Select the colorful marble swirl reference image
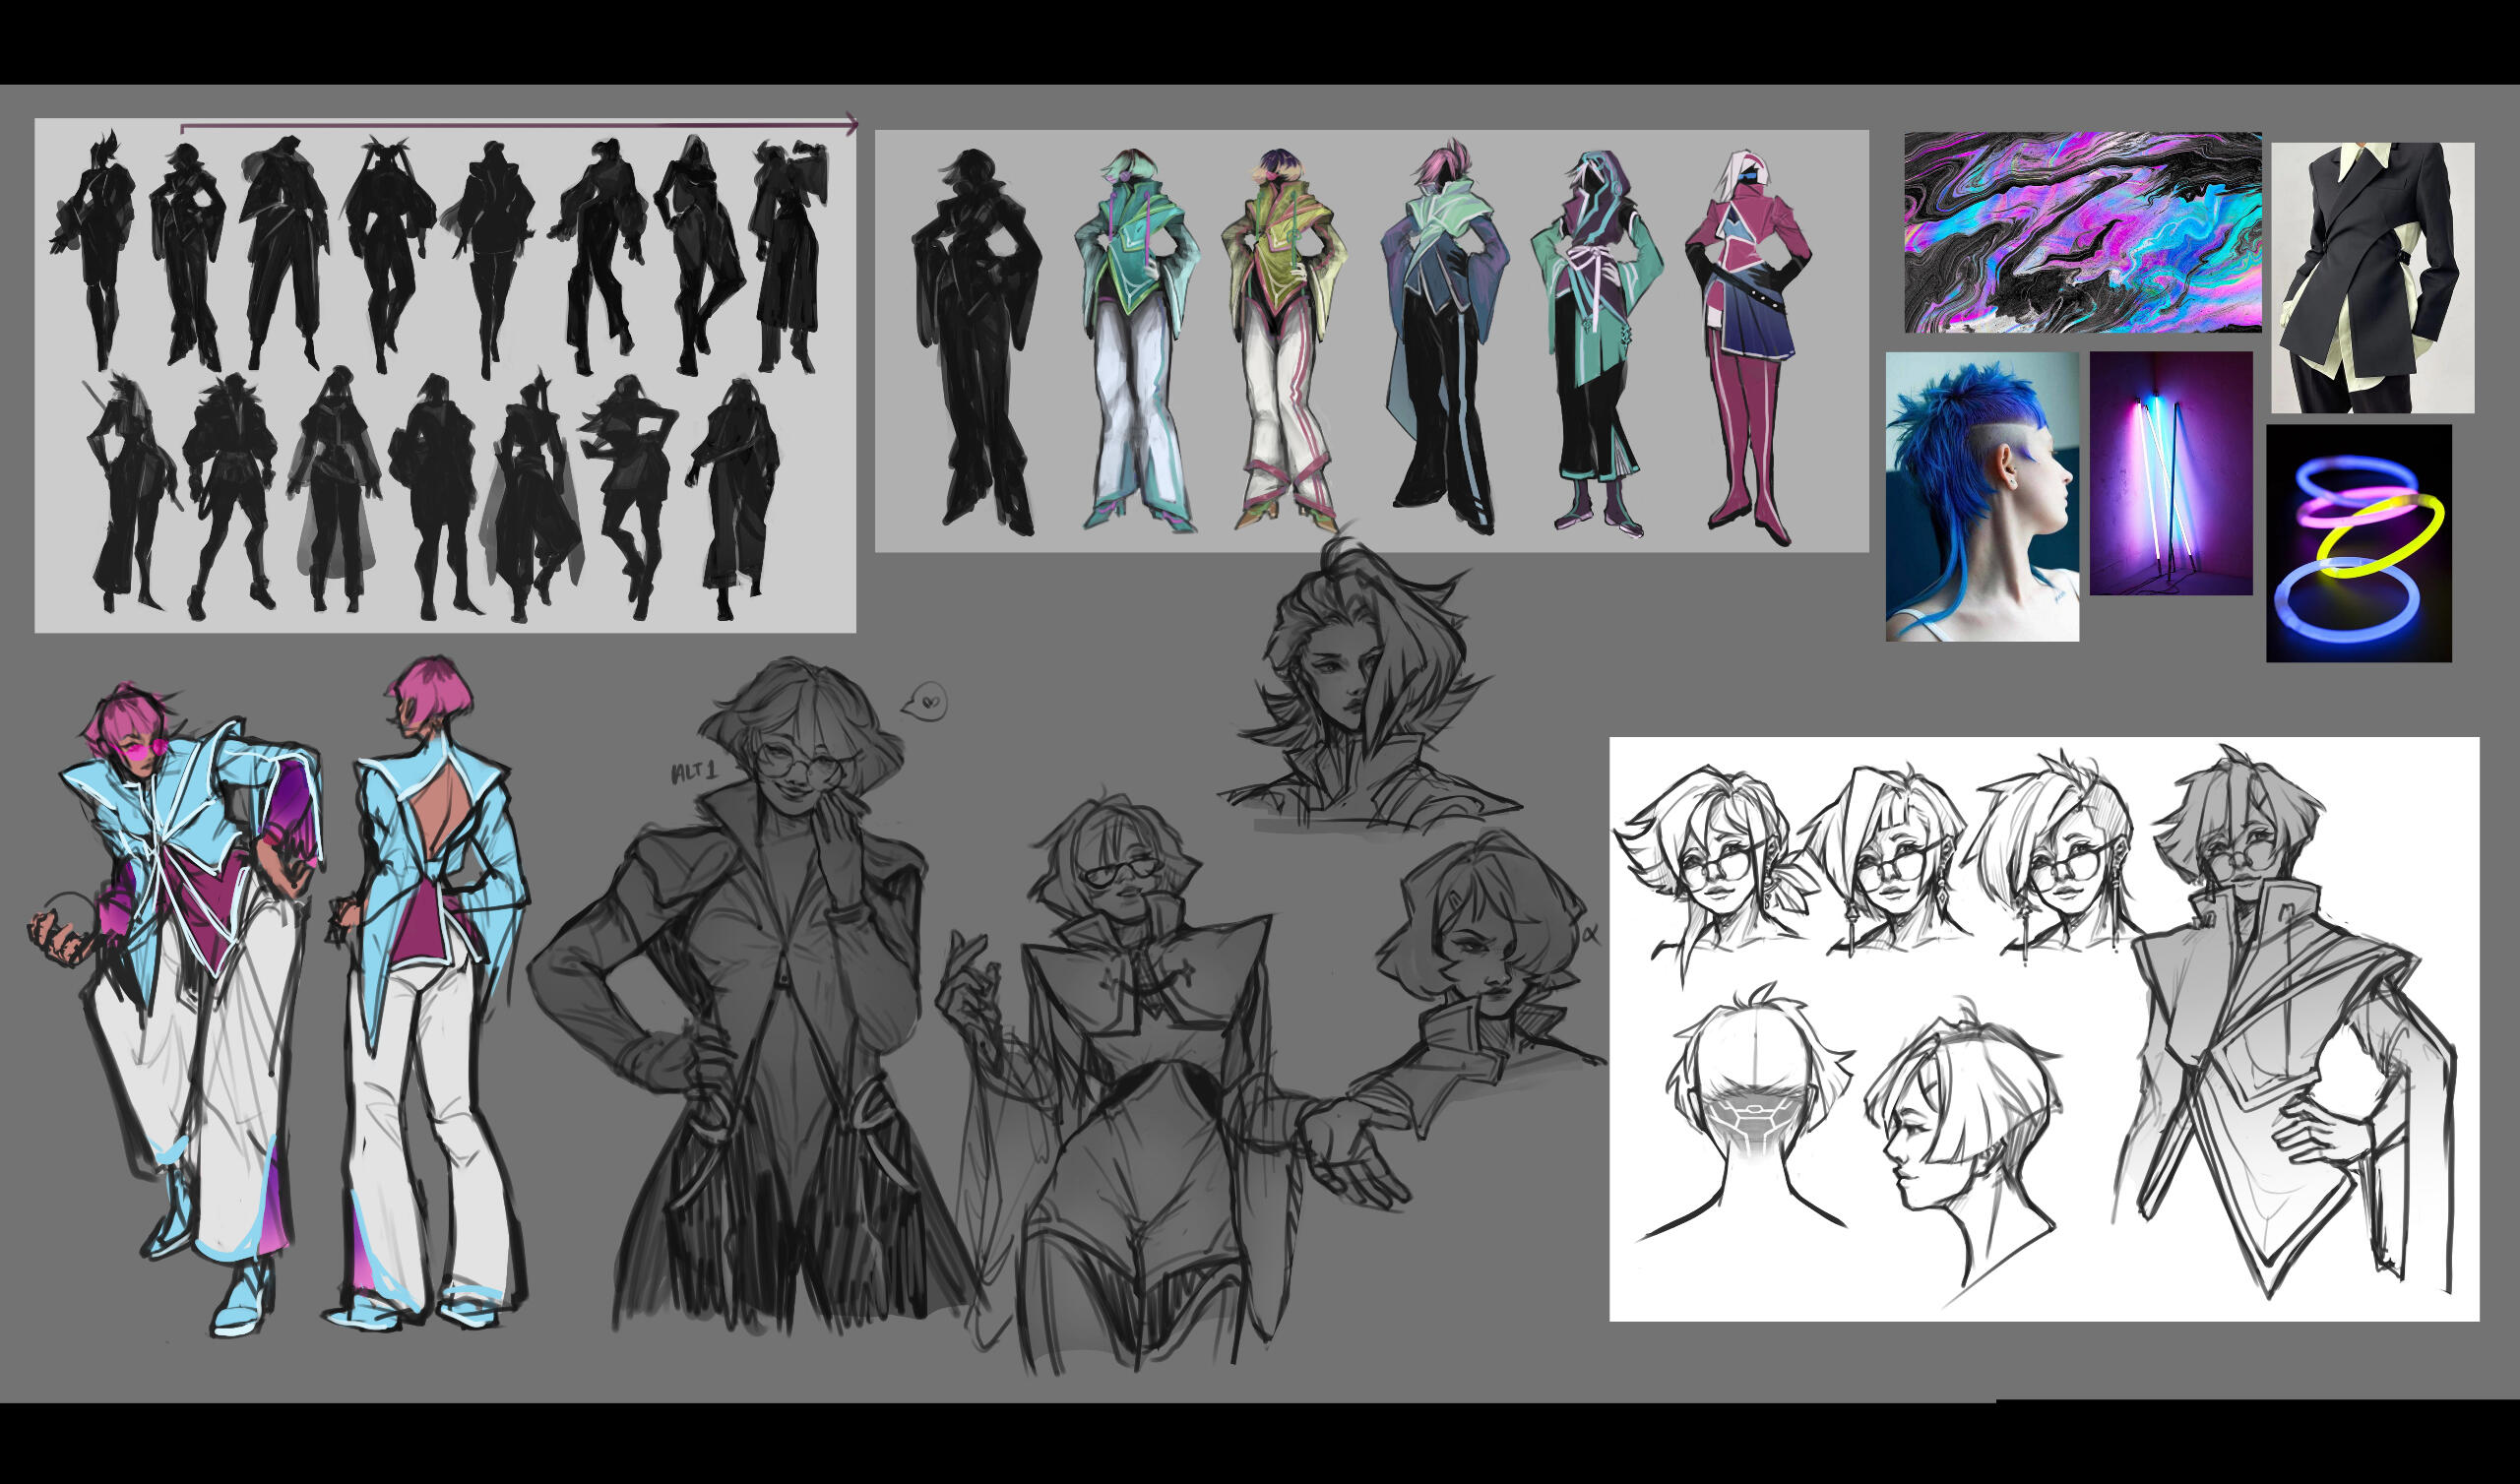This screenshot has height=1484, width=2520. pos(2082,232)
